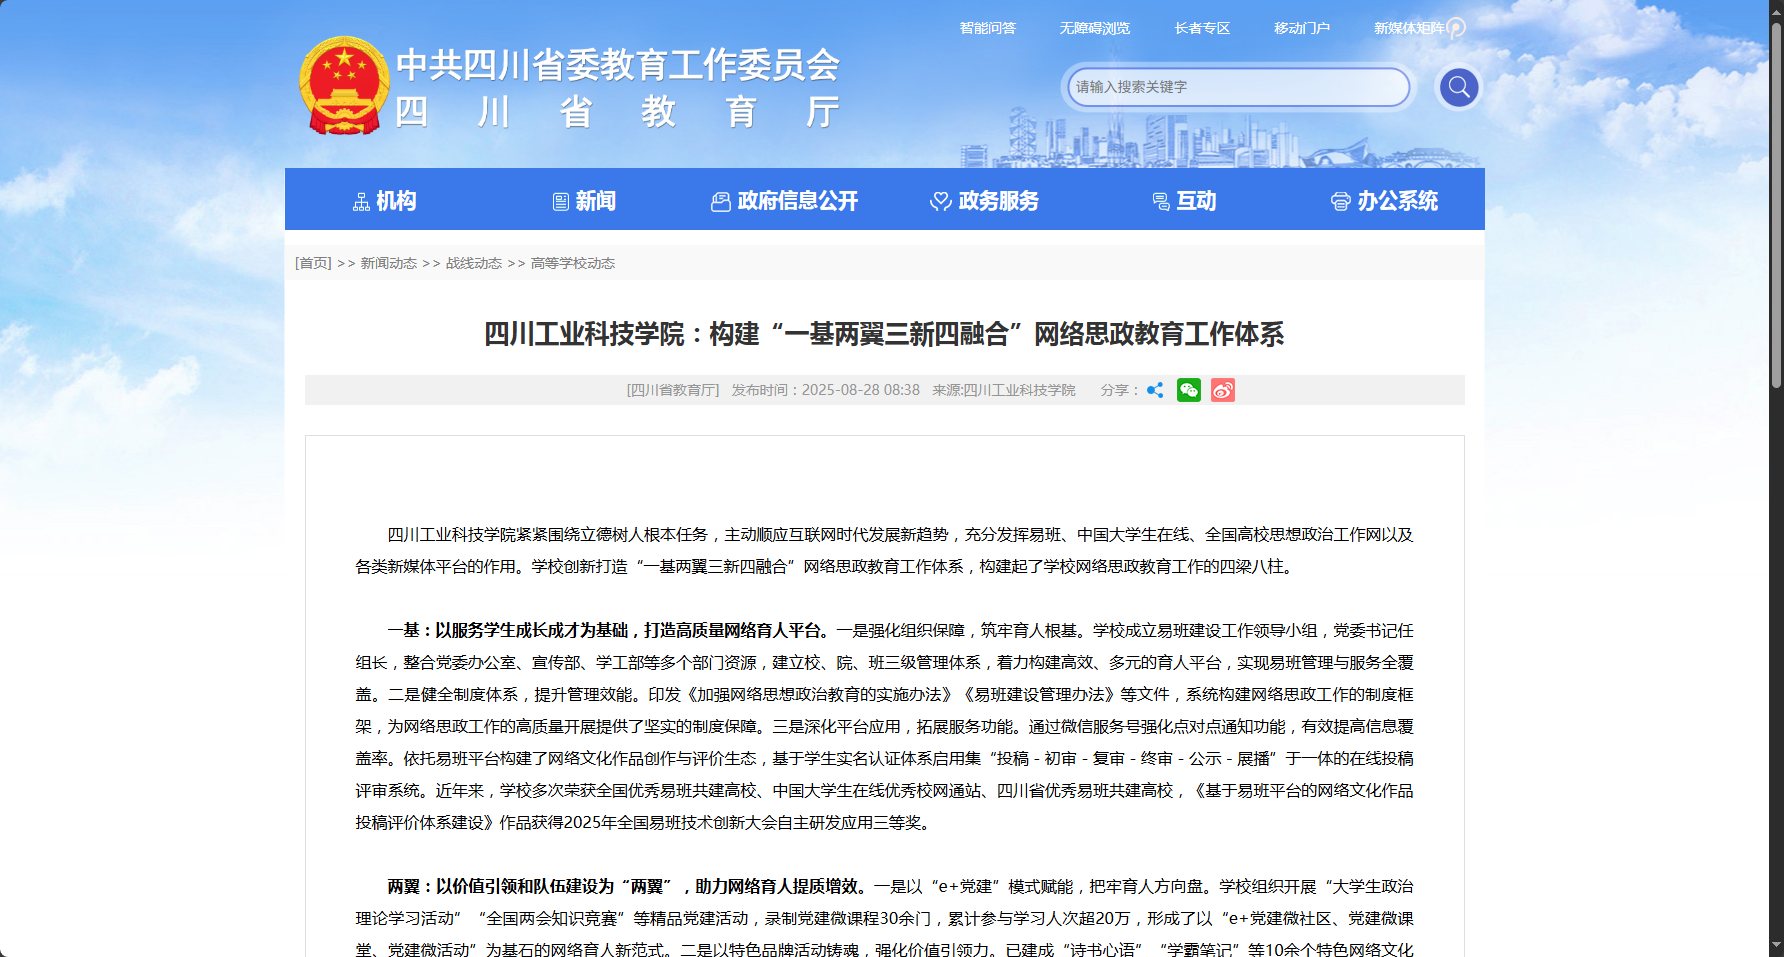Open the 互动 navigation menu
This screenshot has height=957, width=1784.
[x=1185, y=201]
